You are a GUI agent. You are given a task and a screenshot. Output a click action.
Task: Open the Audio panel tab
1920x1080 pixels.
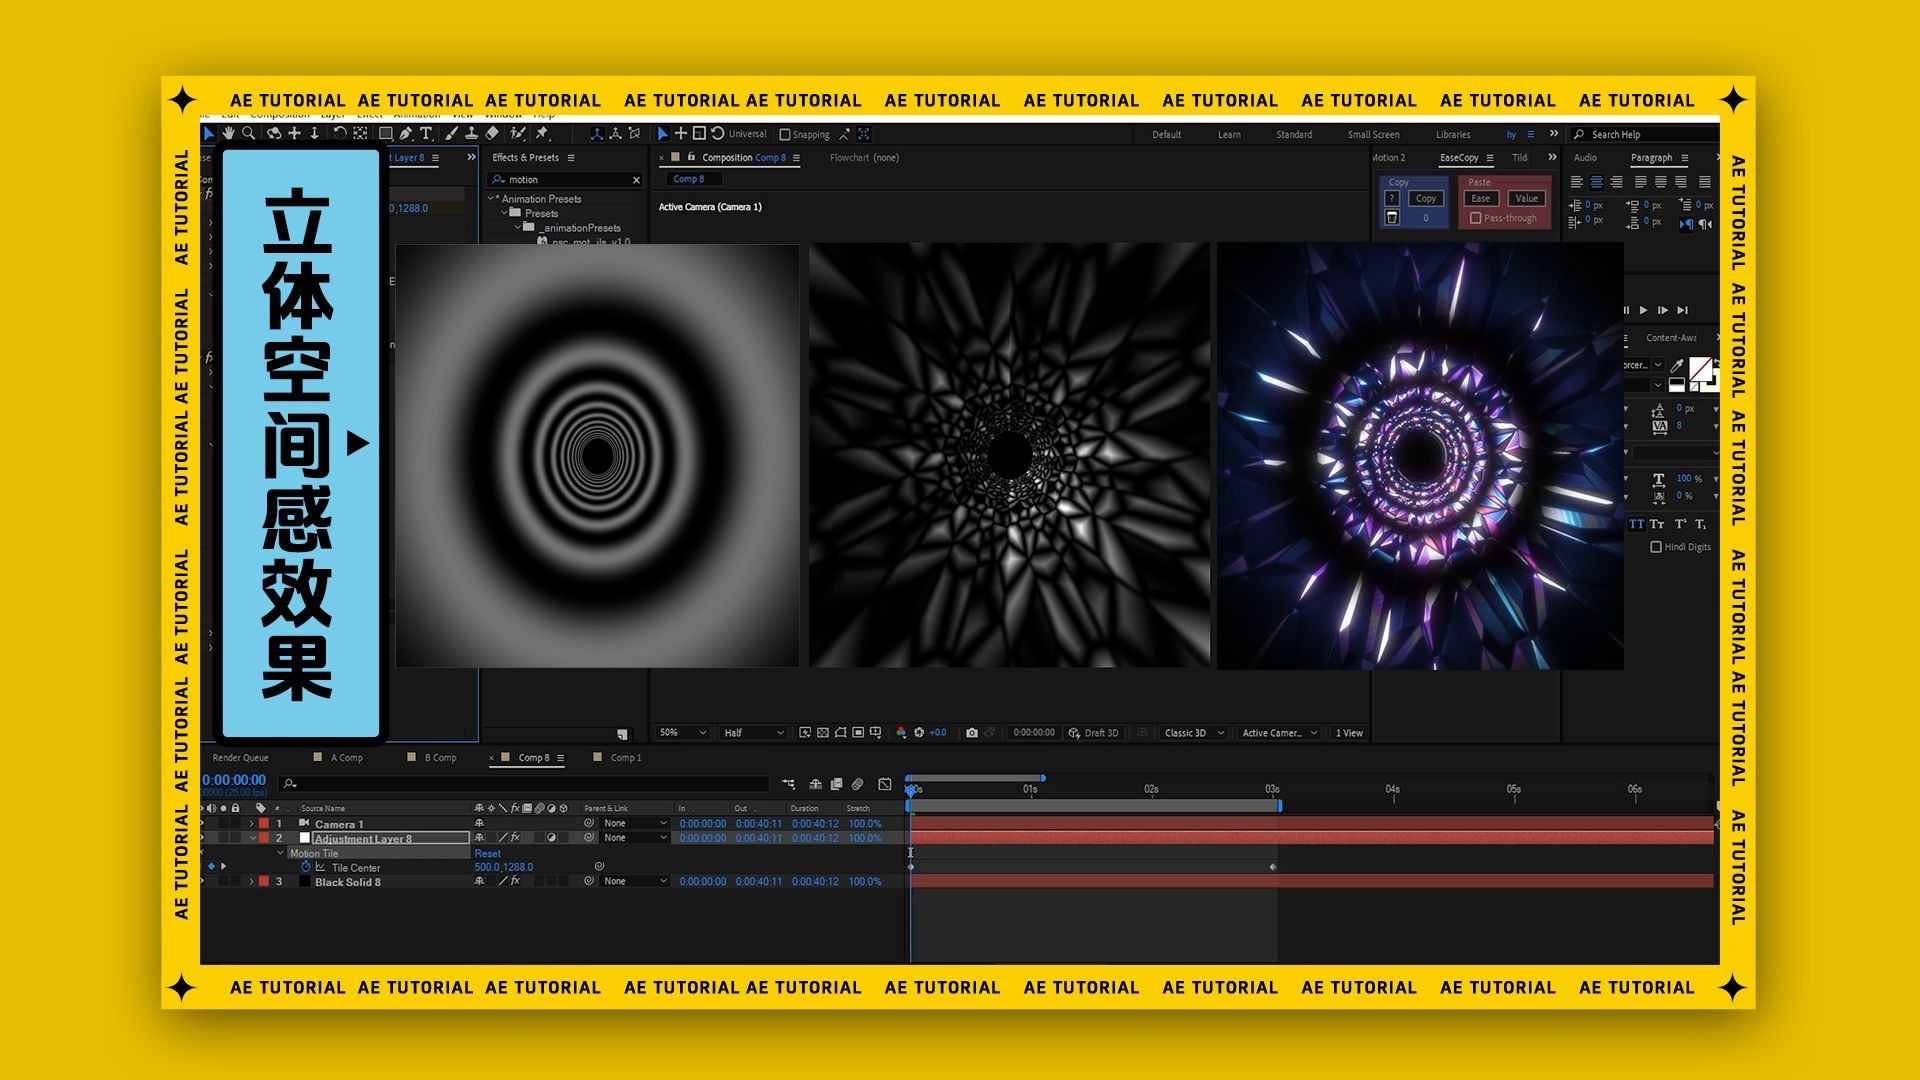pos(1585,158)
